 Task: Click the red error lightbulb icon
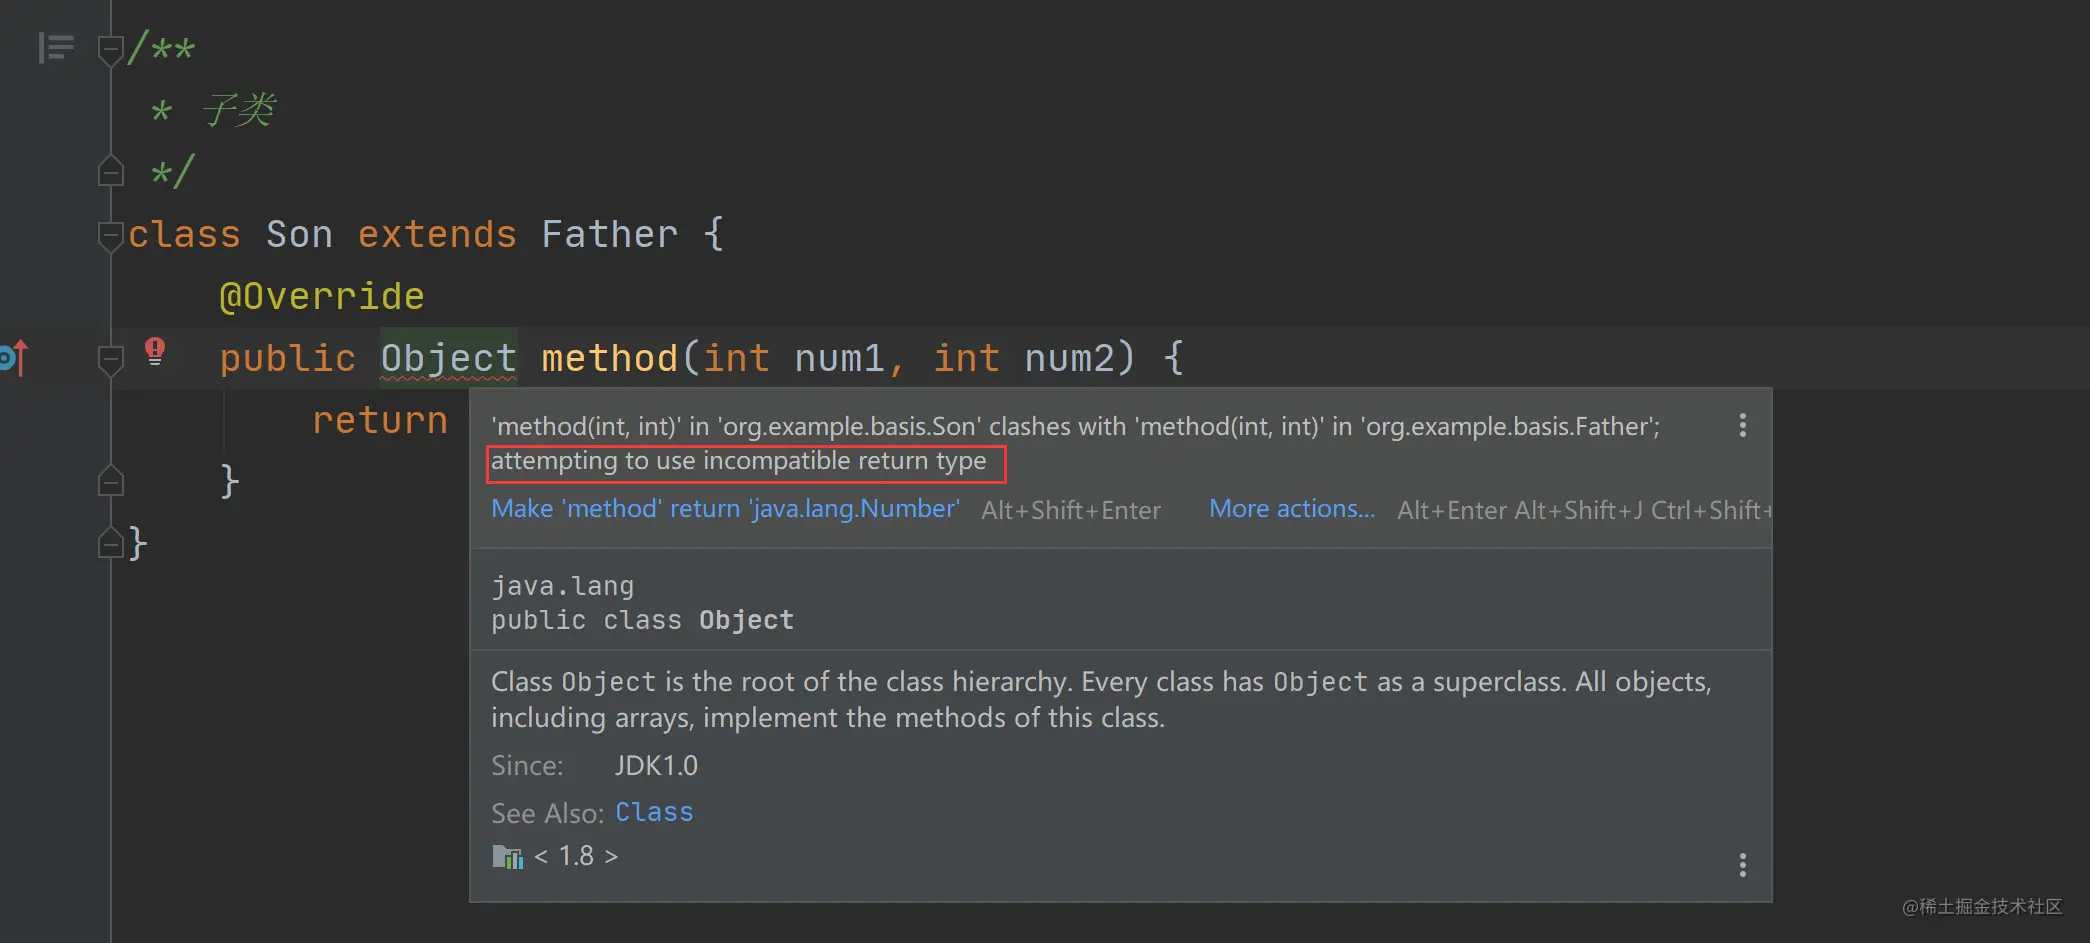(155, 352)
